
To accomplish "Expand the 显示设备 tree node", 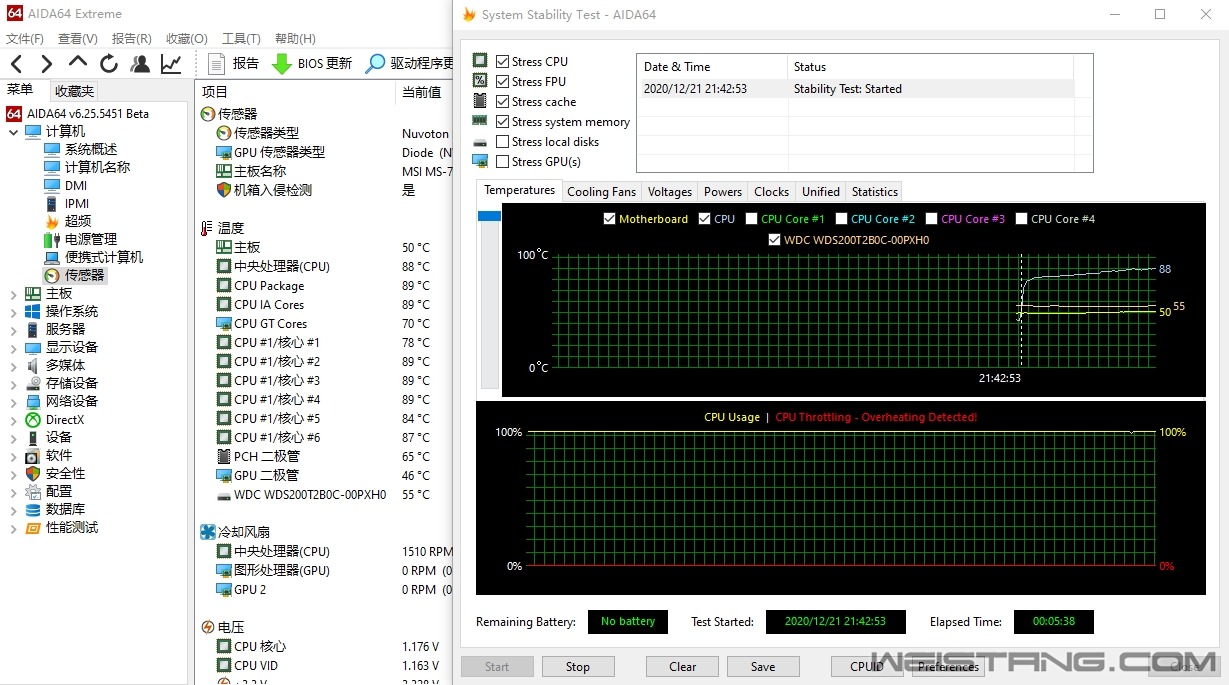I will click(13, 347).
